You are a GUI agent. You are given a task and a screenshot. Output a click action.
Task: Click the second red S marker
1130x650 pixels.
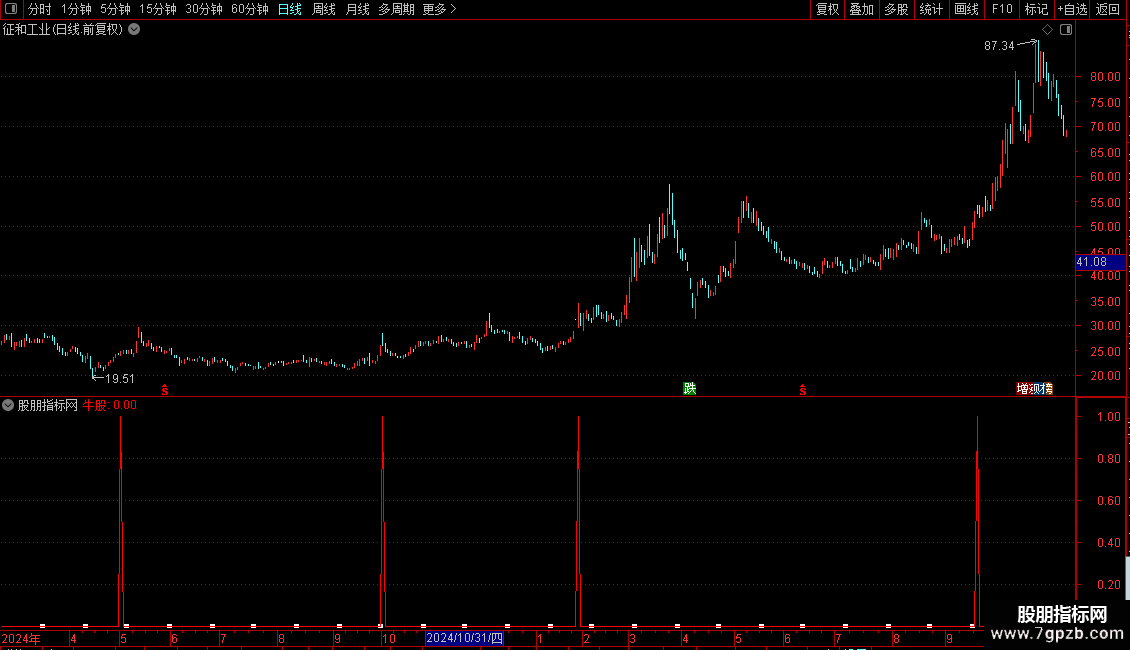tap(803, 390)
